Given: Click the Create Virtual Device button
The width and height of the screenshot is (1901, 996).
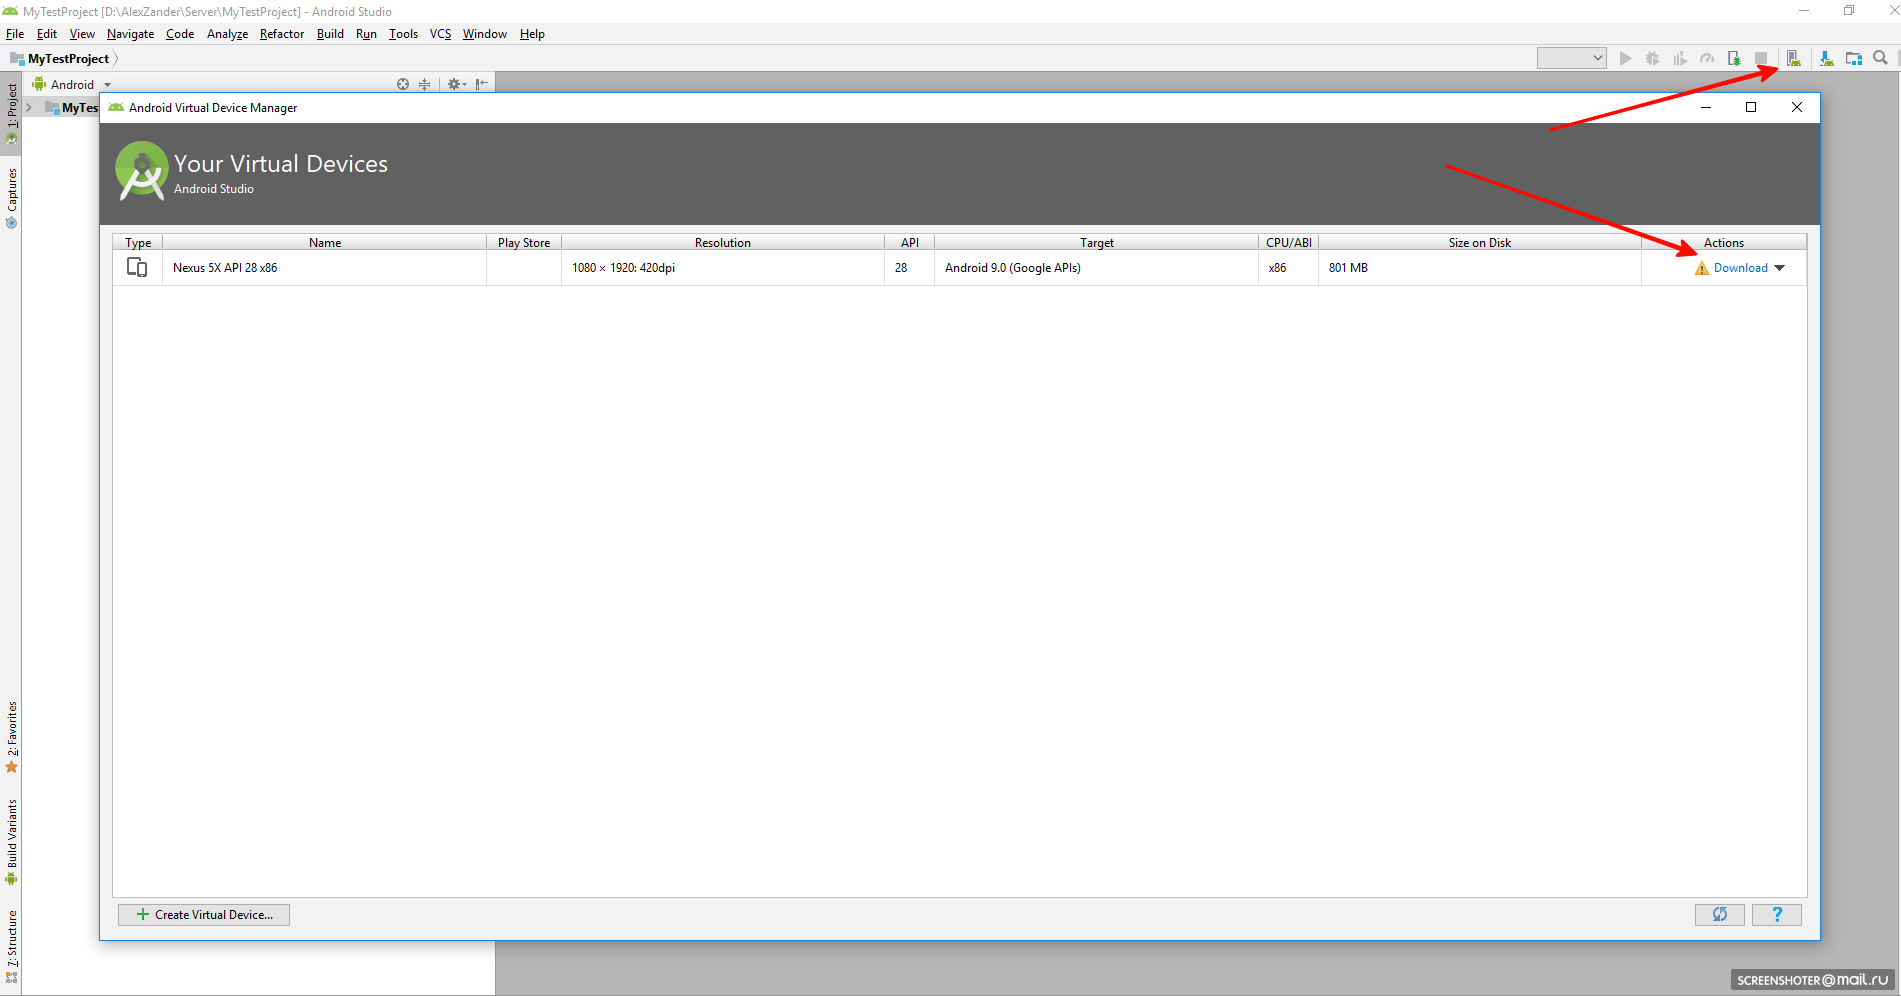Looking at the screenshot, I should [x=204, y=914].
